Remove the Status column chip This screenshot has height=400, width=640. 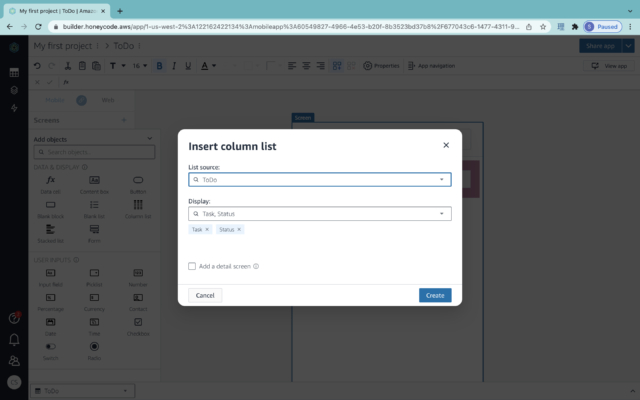pyautogui.click(x=239, y=229)
